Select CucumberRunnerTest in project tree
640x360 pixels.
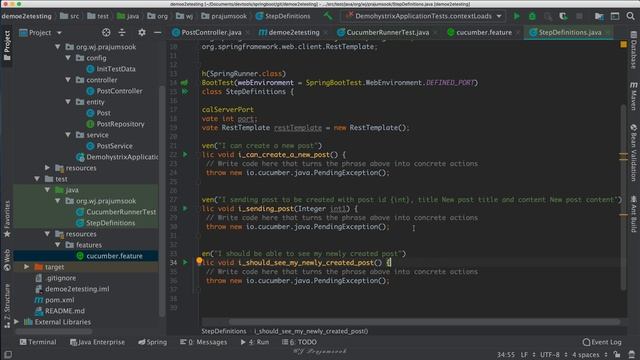coord(121,212)
